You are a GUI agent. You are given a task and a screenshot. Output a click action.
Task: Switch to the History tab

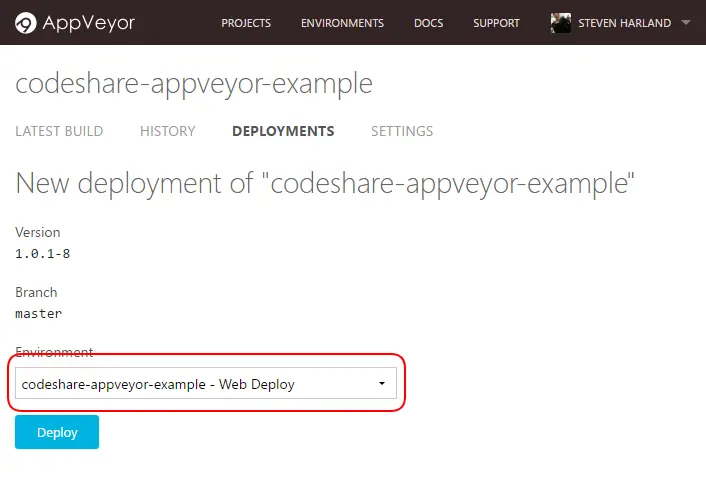click(167, 131)
